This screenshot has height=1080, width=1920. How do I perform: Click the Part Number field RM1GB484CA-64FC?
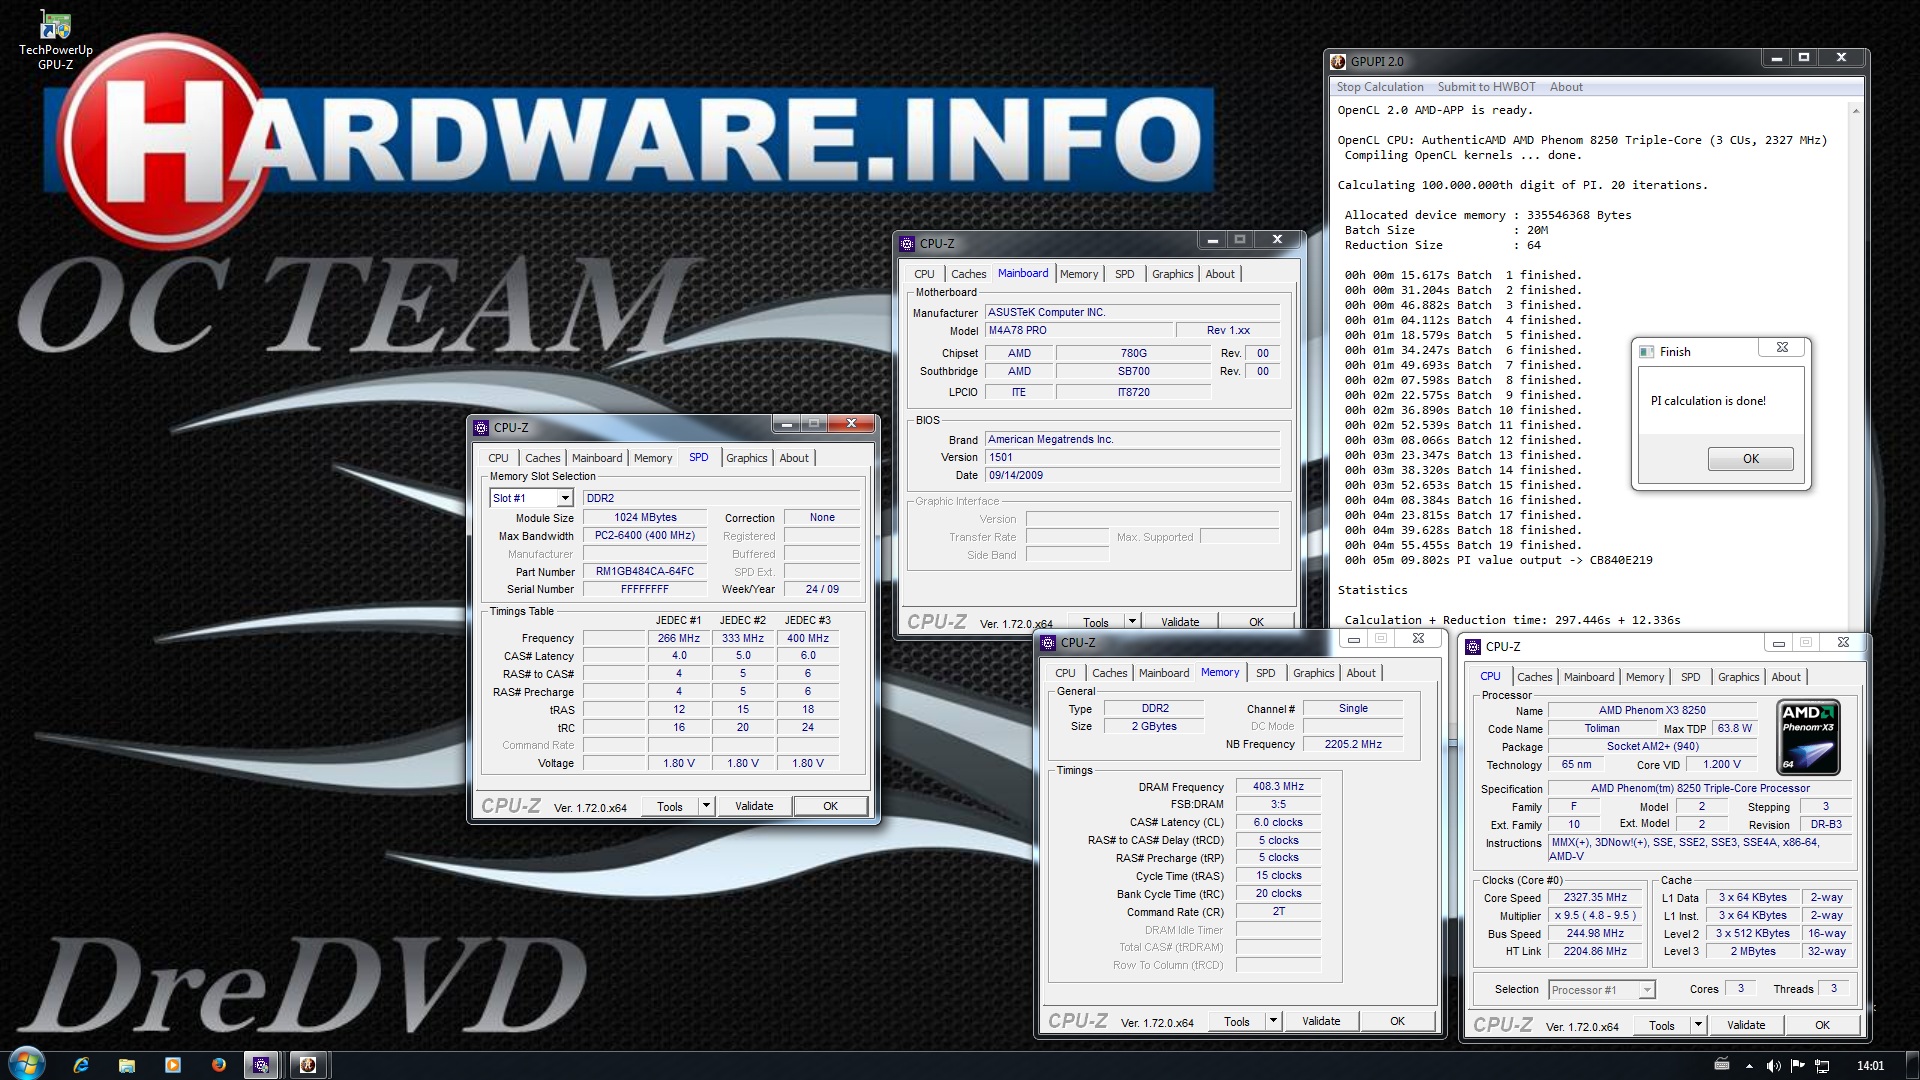[644, 572]
